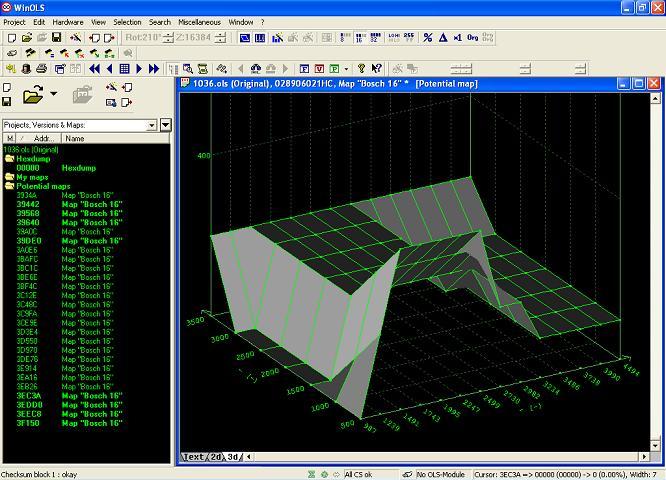
Task: Sort list by the Name column header
Action: 116,138
